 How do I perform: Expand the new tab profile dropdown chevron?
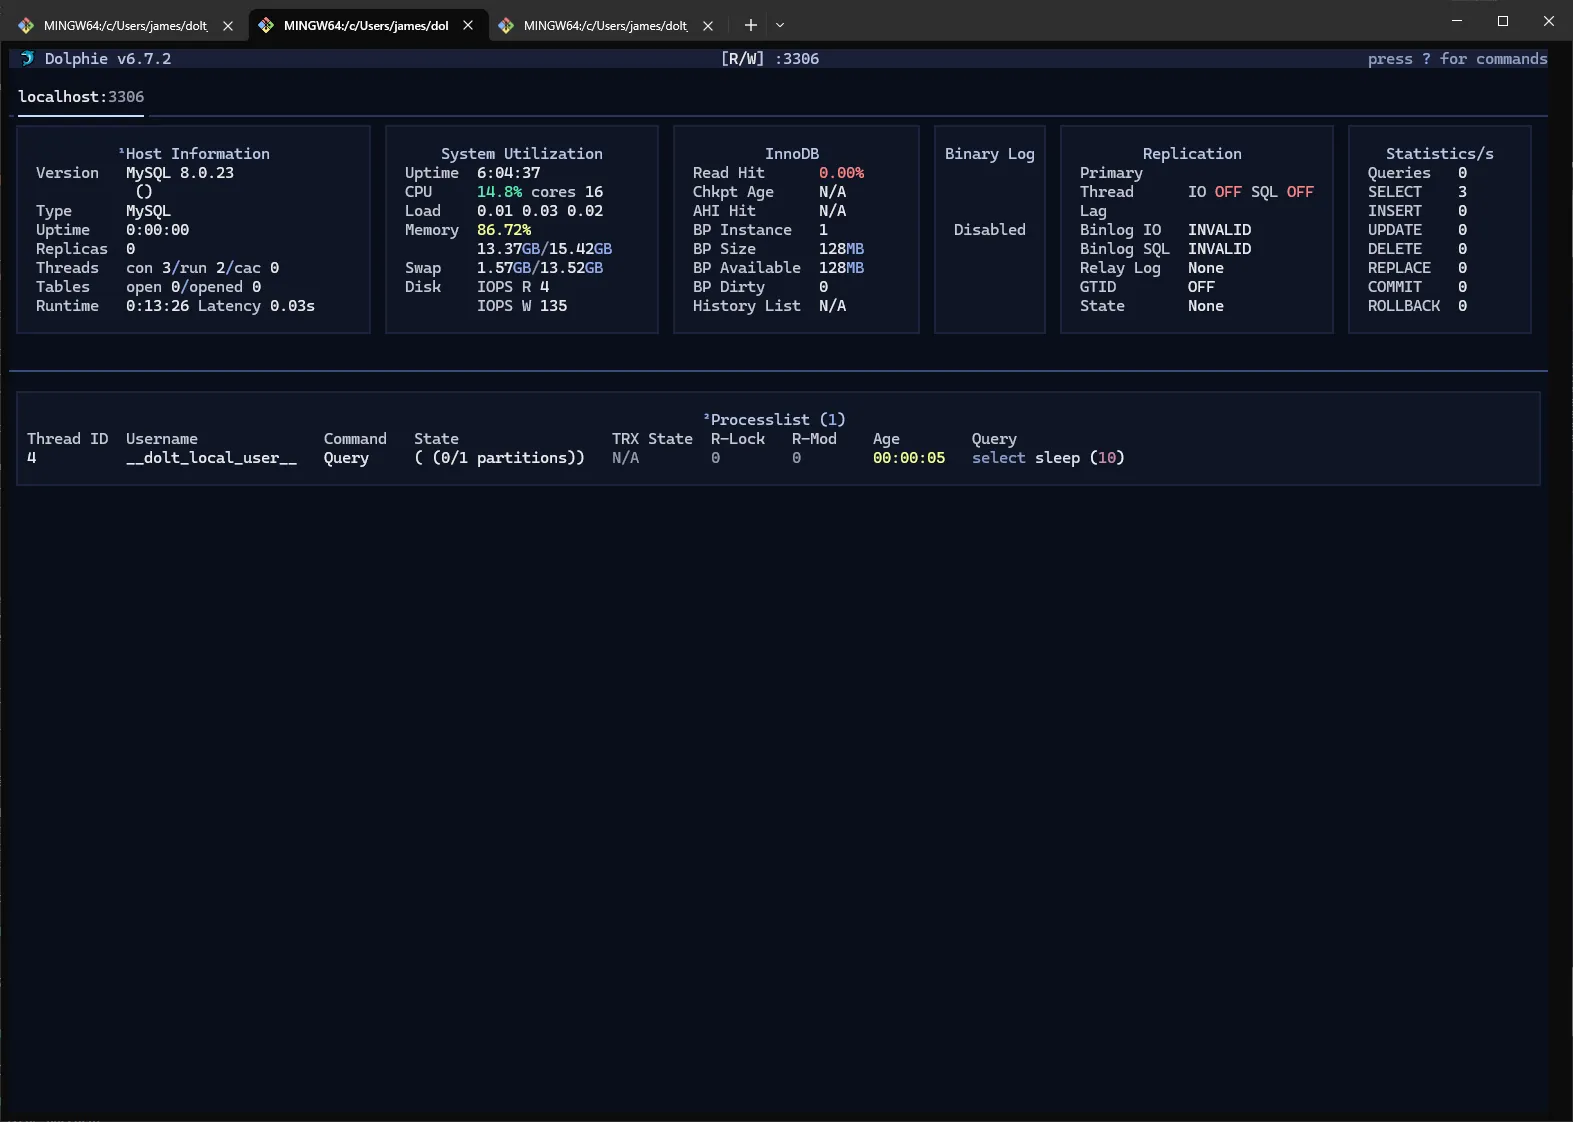[780, 25]
